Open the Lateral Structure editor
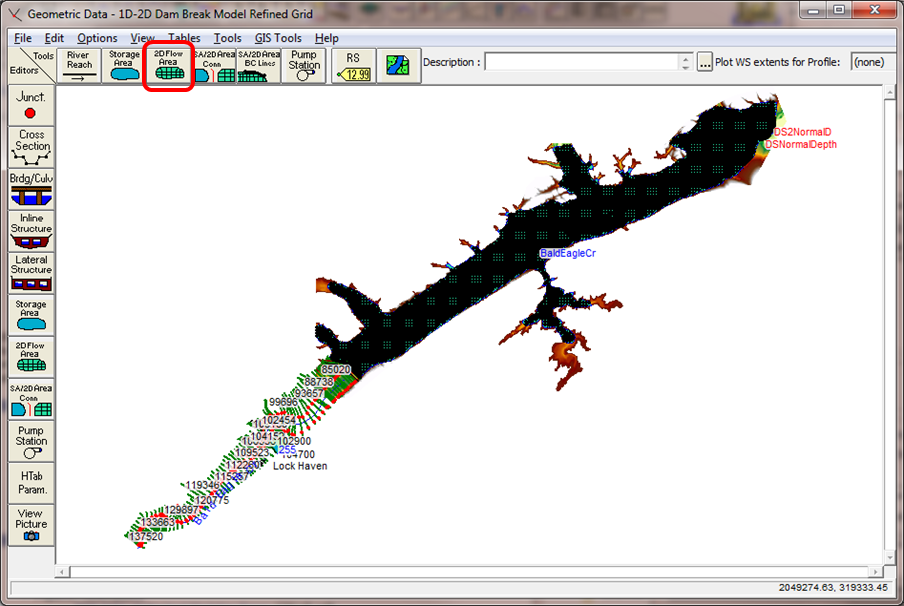Screen dimensions: 904x606 click(31, 273)
